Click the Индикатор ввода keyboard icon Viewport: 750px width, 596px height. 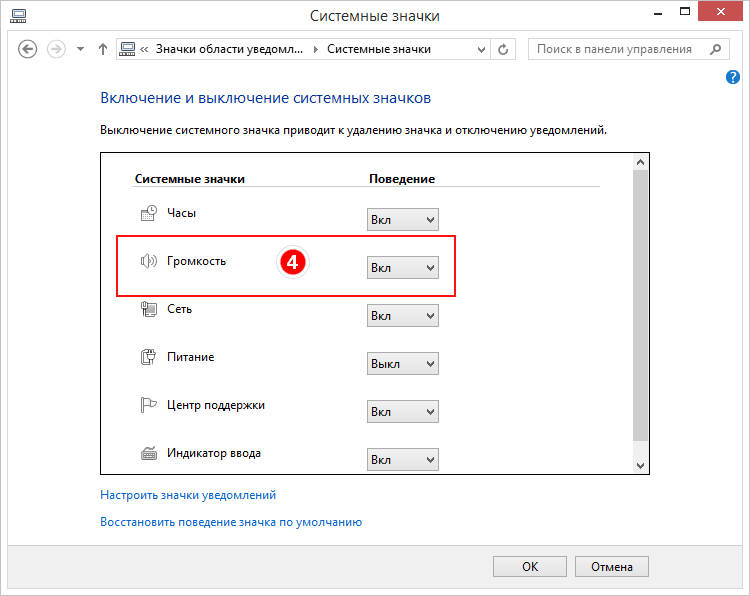[x=149, y=453]
